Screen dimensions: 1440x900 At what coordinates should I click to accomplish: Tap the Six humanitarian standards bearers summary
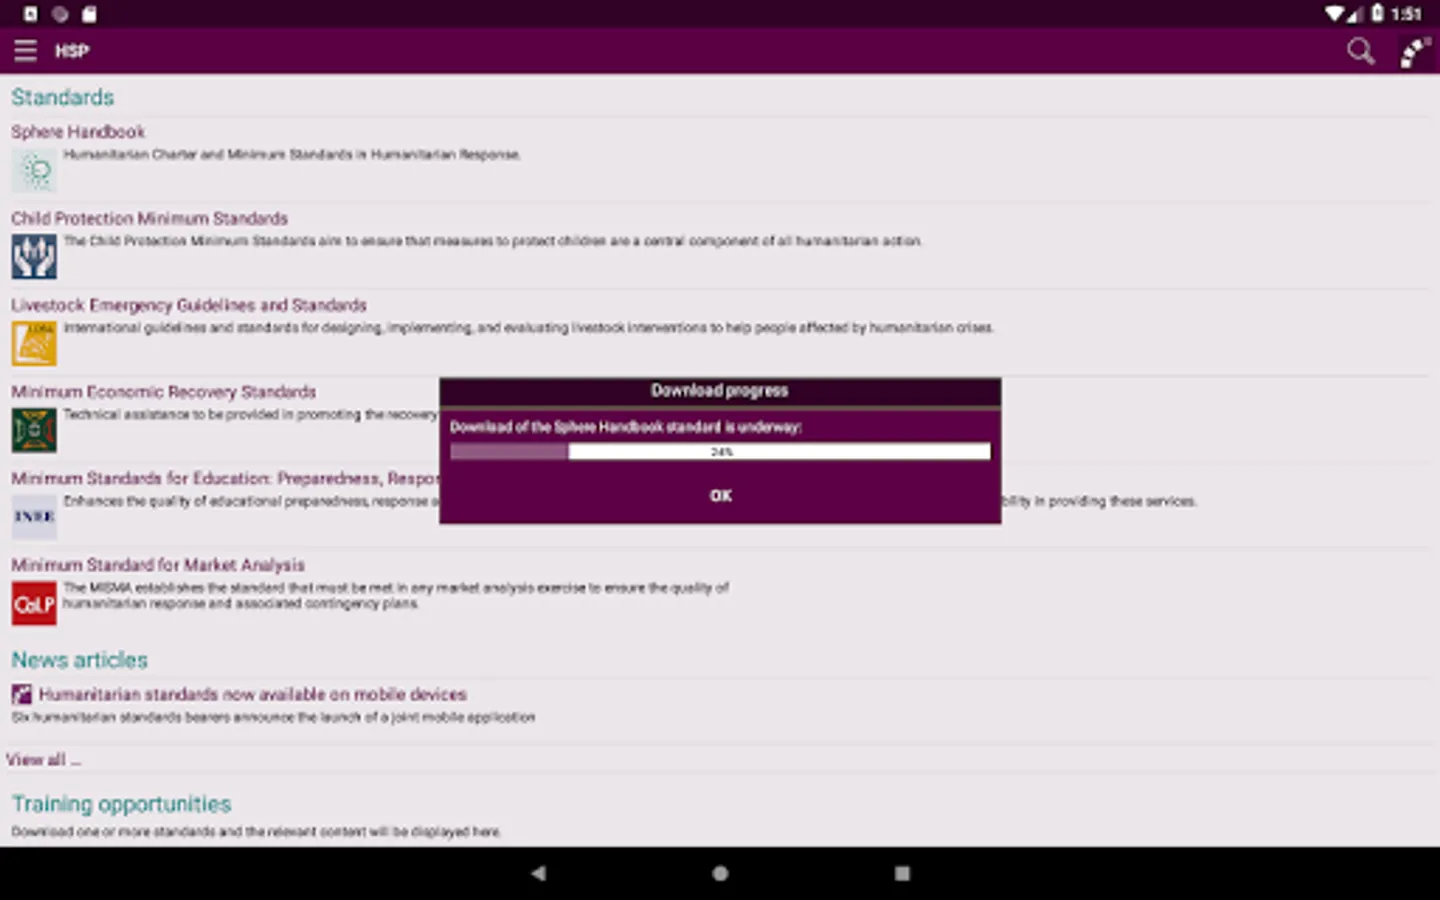click(x=273, y=718)
